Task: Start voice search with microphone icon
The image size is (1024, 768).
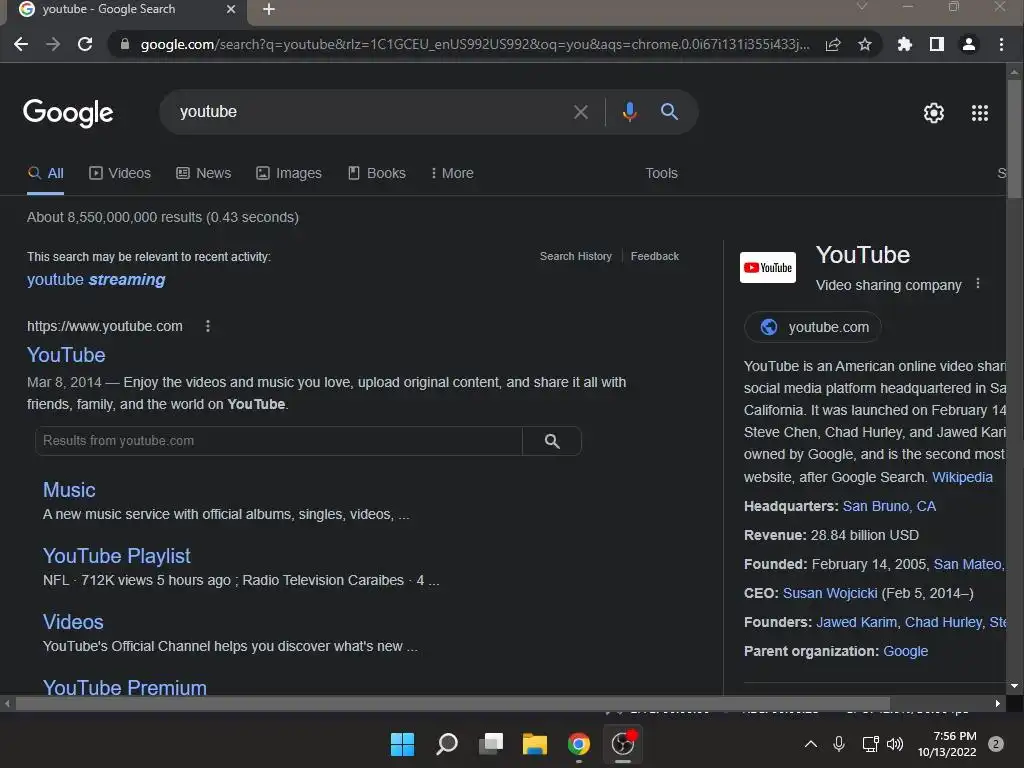Action: 630,112
